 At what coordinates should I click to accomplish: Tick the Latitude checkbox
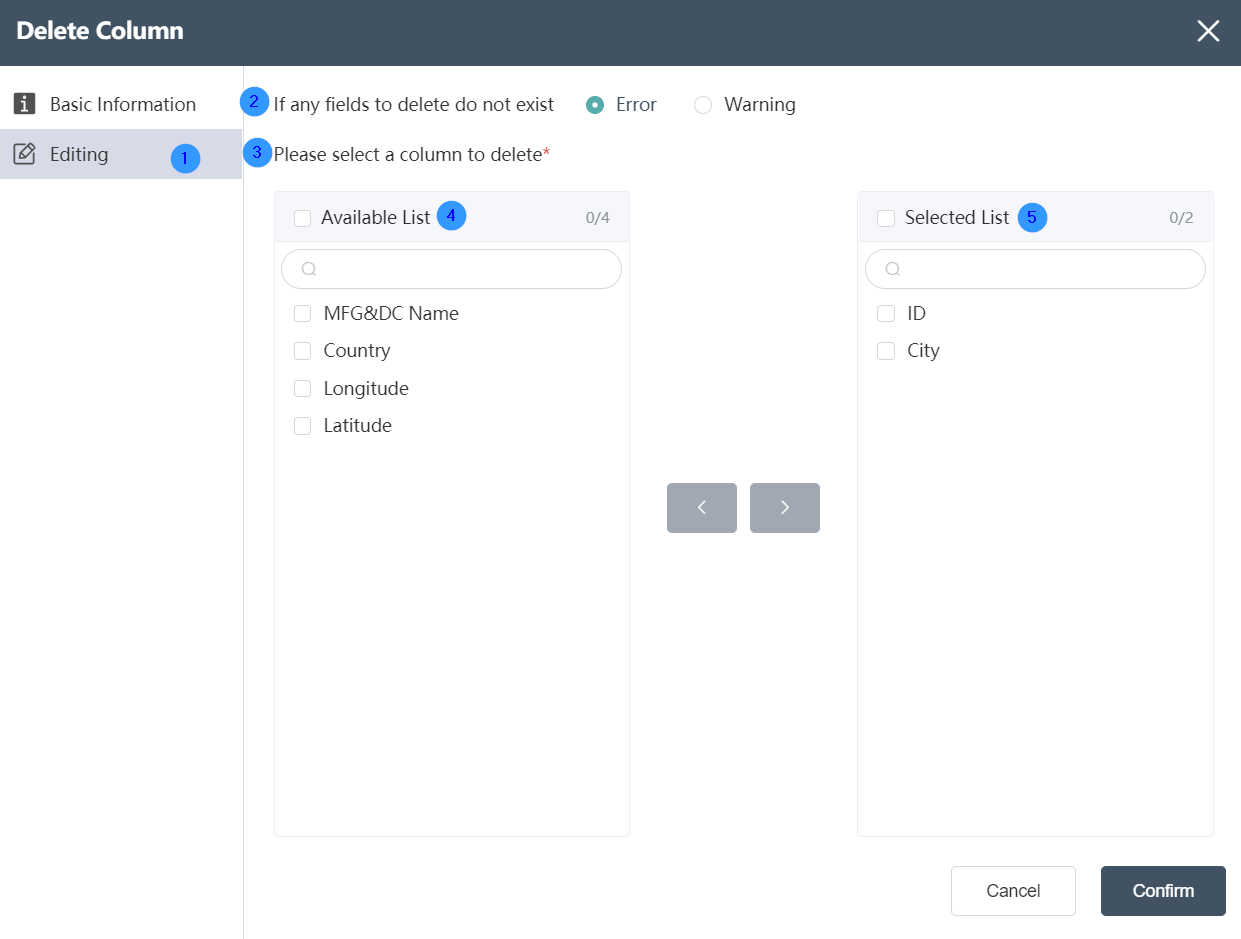point(303,426)
